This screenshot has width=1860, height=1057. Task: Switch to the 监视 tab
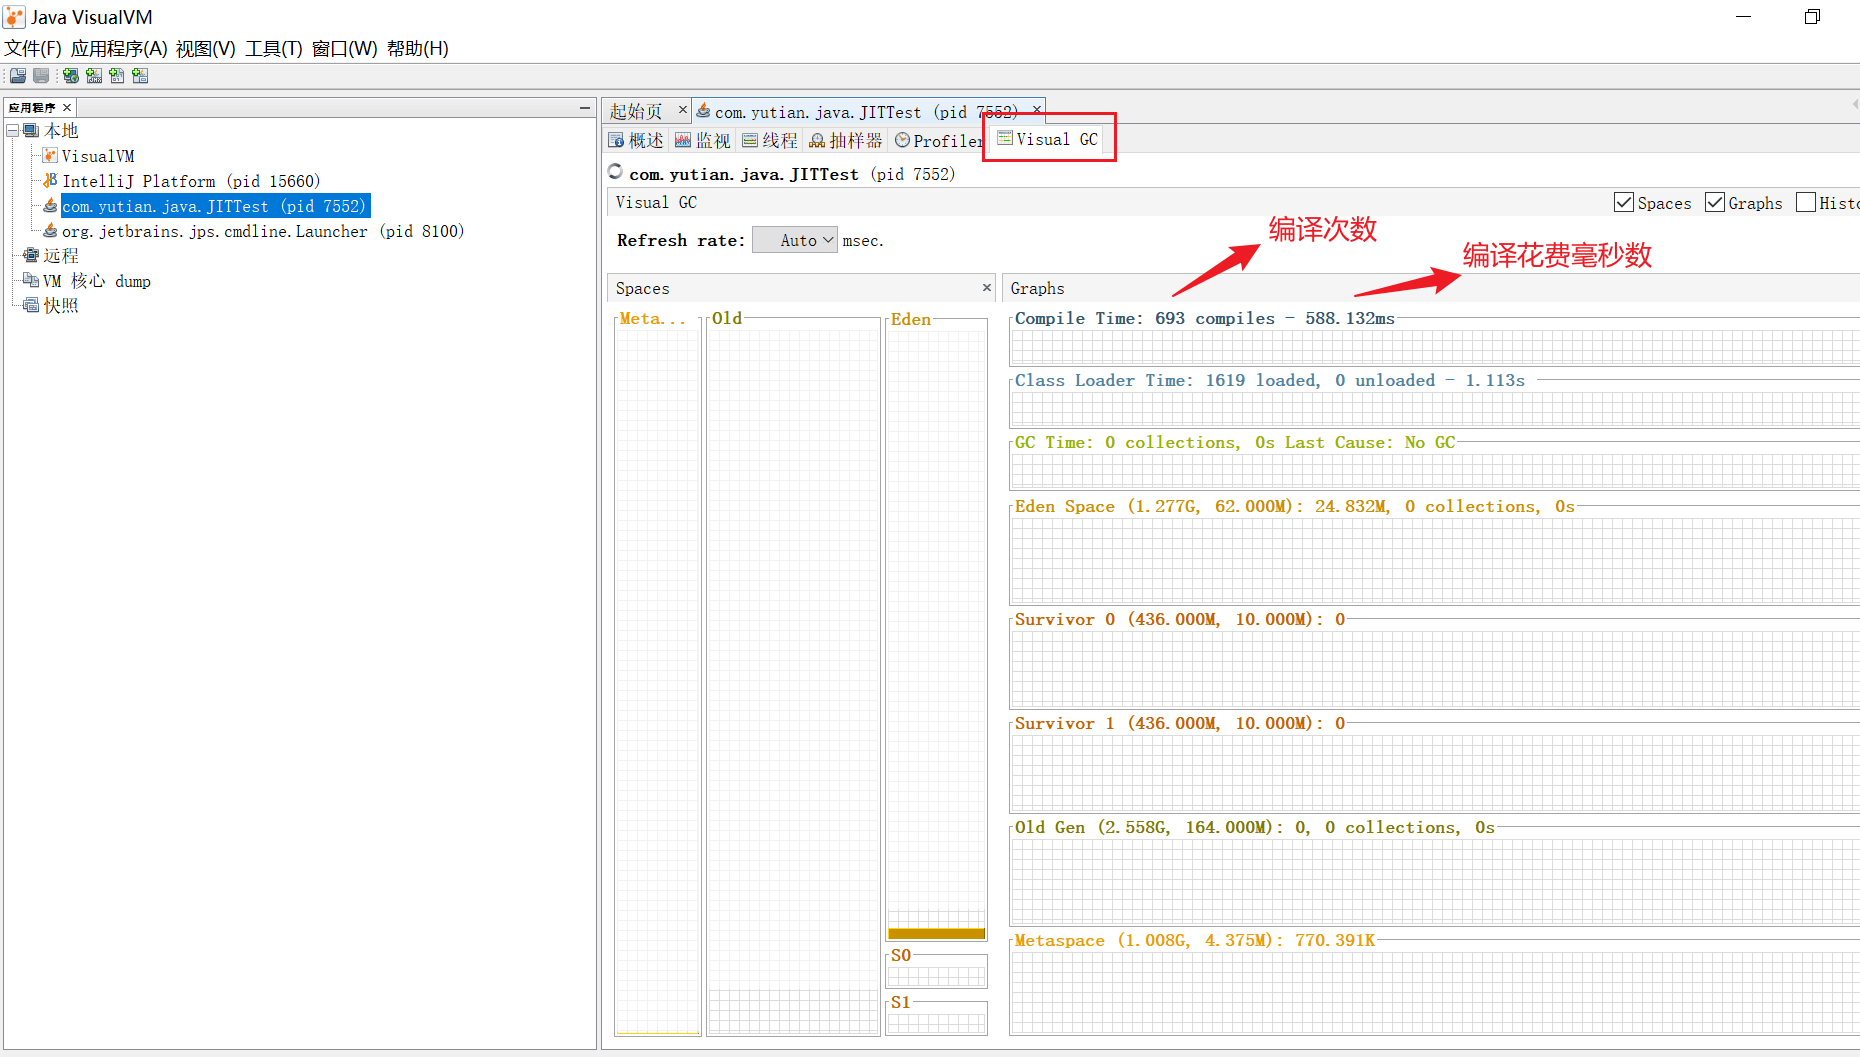point(703,141)
